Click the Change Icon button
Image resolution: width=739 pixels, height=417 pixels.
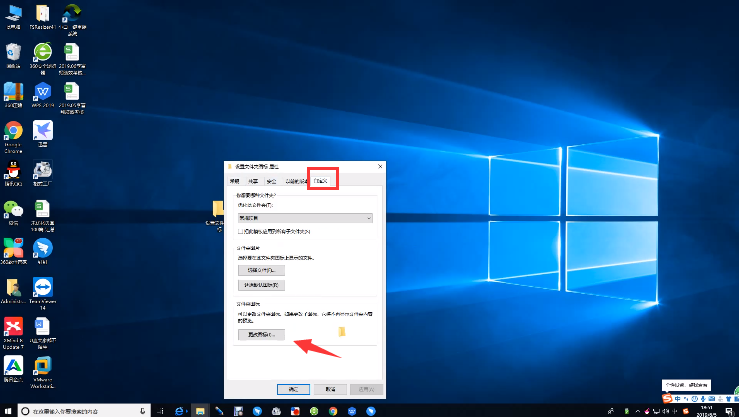(260, 333)
